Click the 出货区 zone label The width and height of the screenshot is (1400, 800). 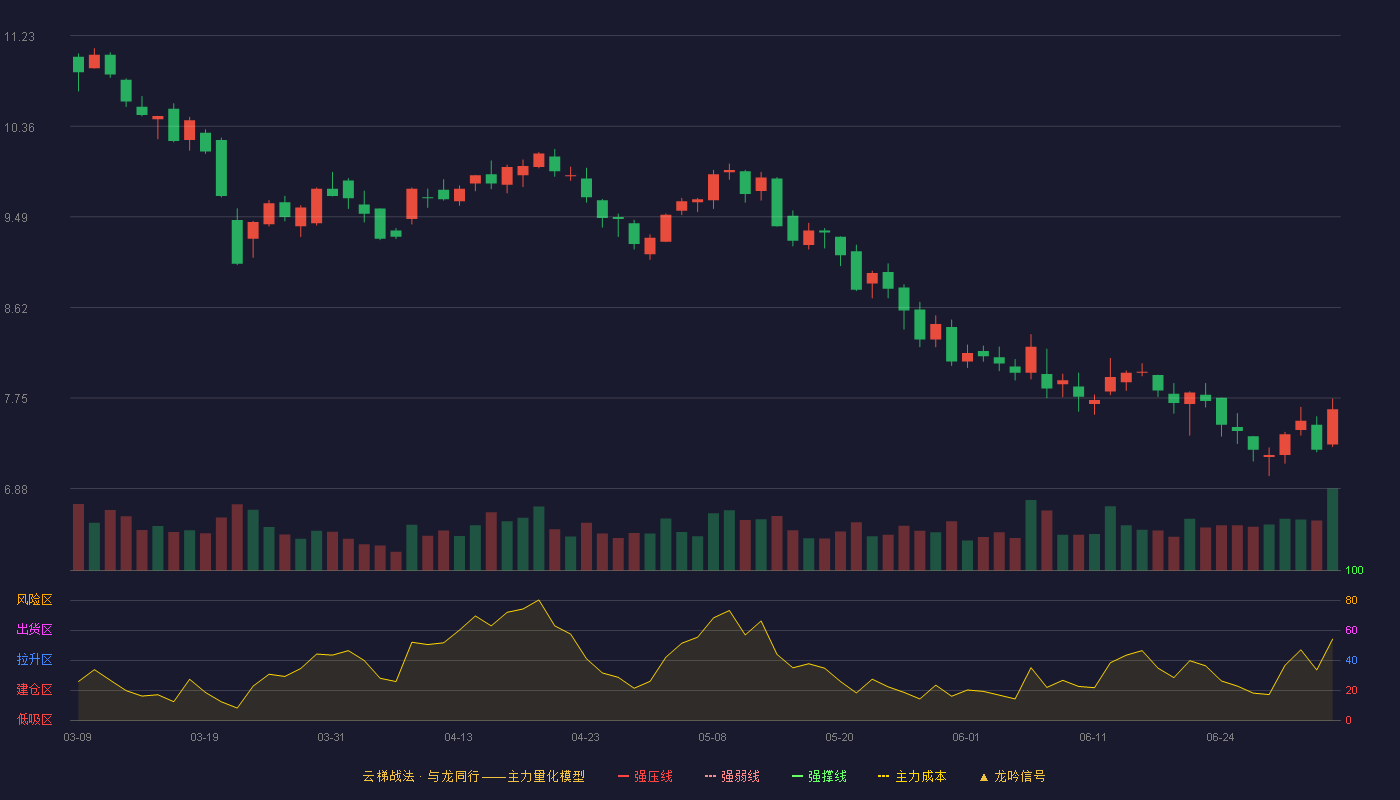[x=35, y=630]
